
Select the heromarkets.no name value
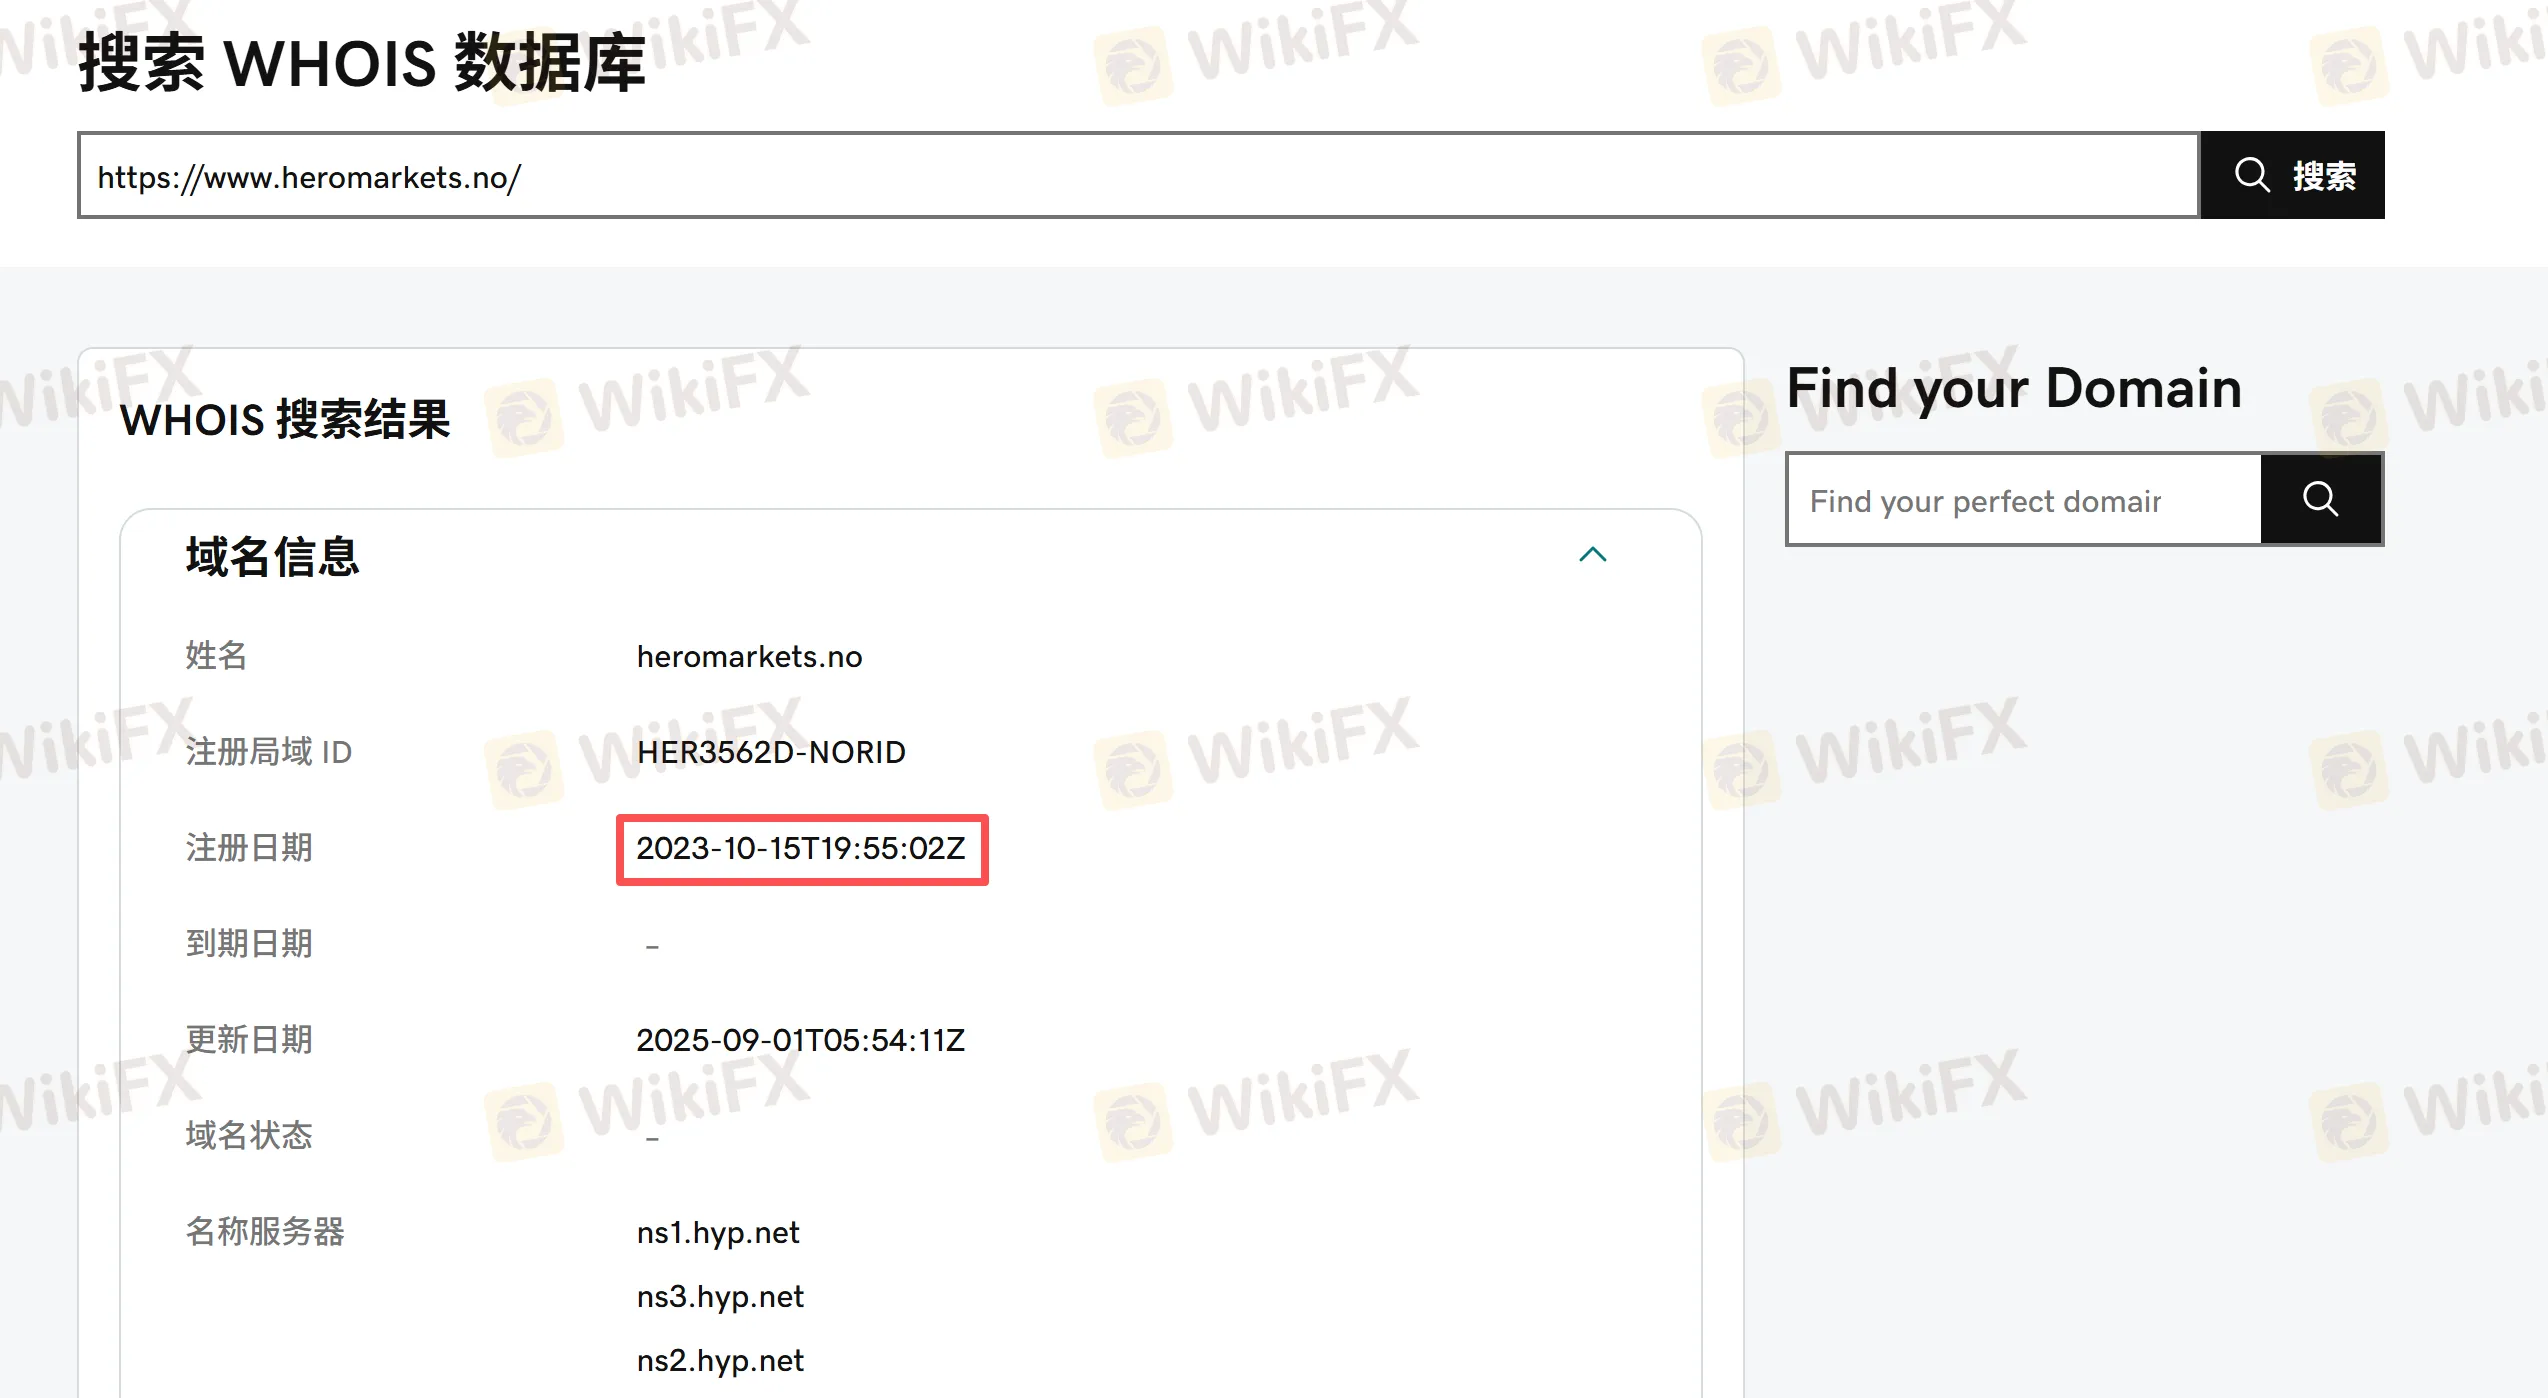pyautogui.click(x=749, y=657)
